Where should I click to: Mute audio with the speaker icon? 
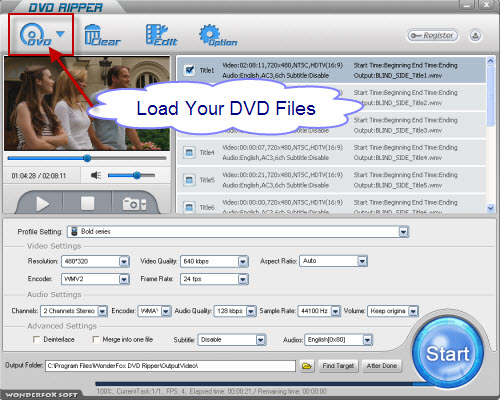click(x=96, y=175)
